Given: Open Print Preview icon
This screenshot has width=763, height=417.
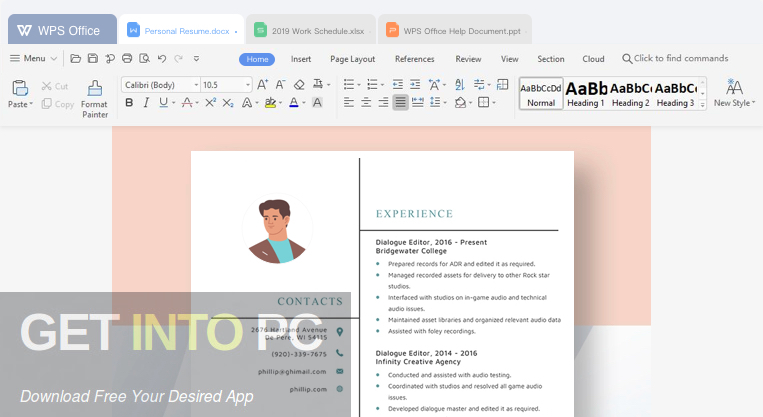Looking at the screenshot, I should tap(145, 58).
